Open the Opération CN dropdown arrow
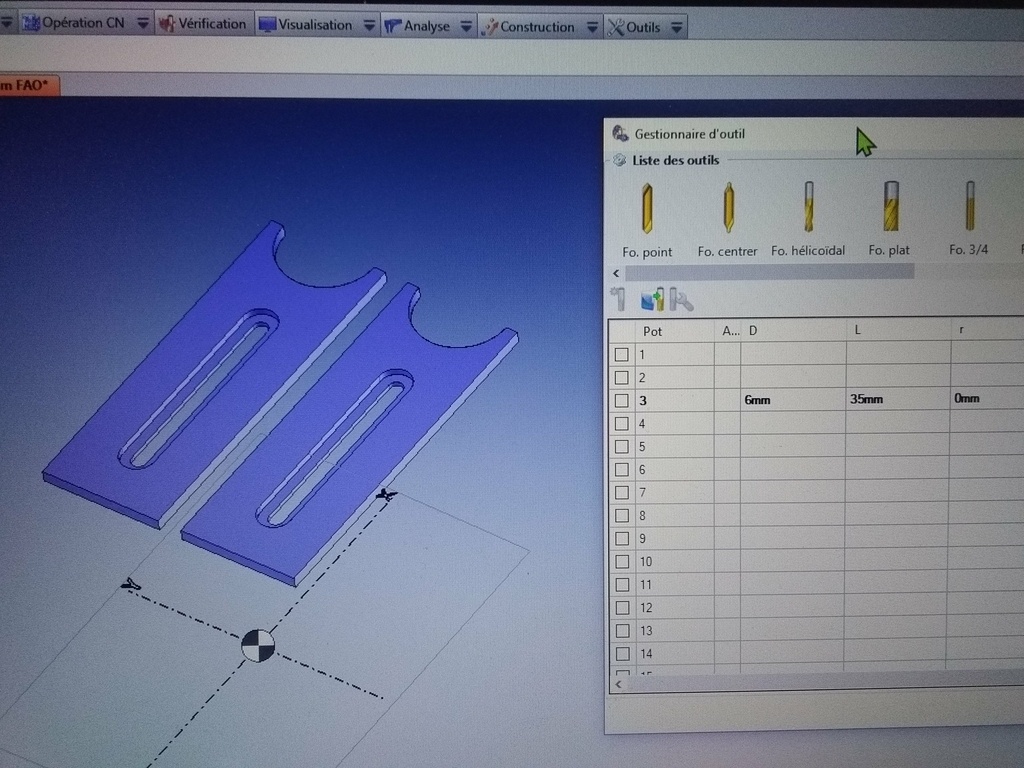 142,24
